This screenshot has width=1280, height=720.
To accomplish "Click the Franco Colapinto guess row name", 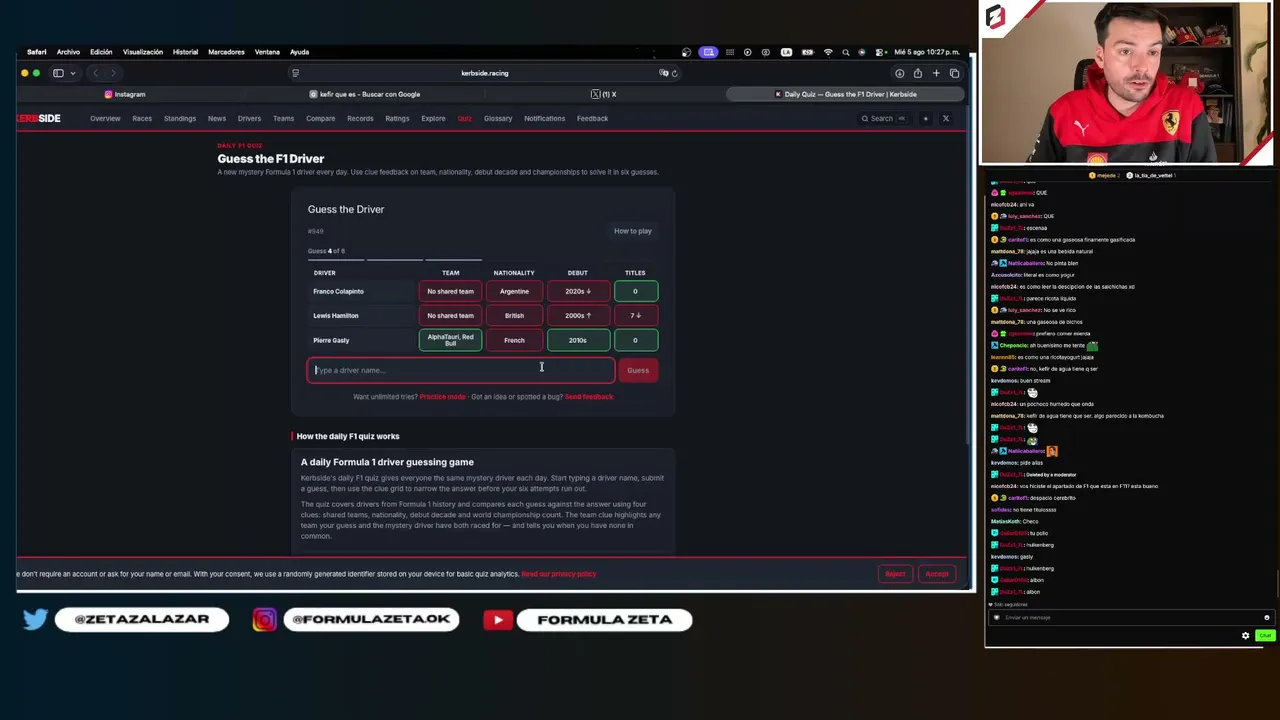I will click(x=338, y=291).
